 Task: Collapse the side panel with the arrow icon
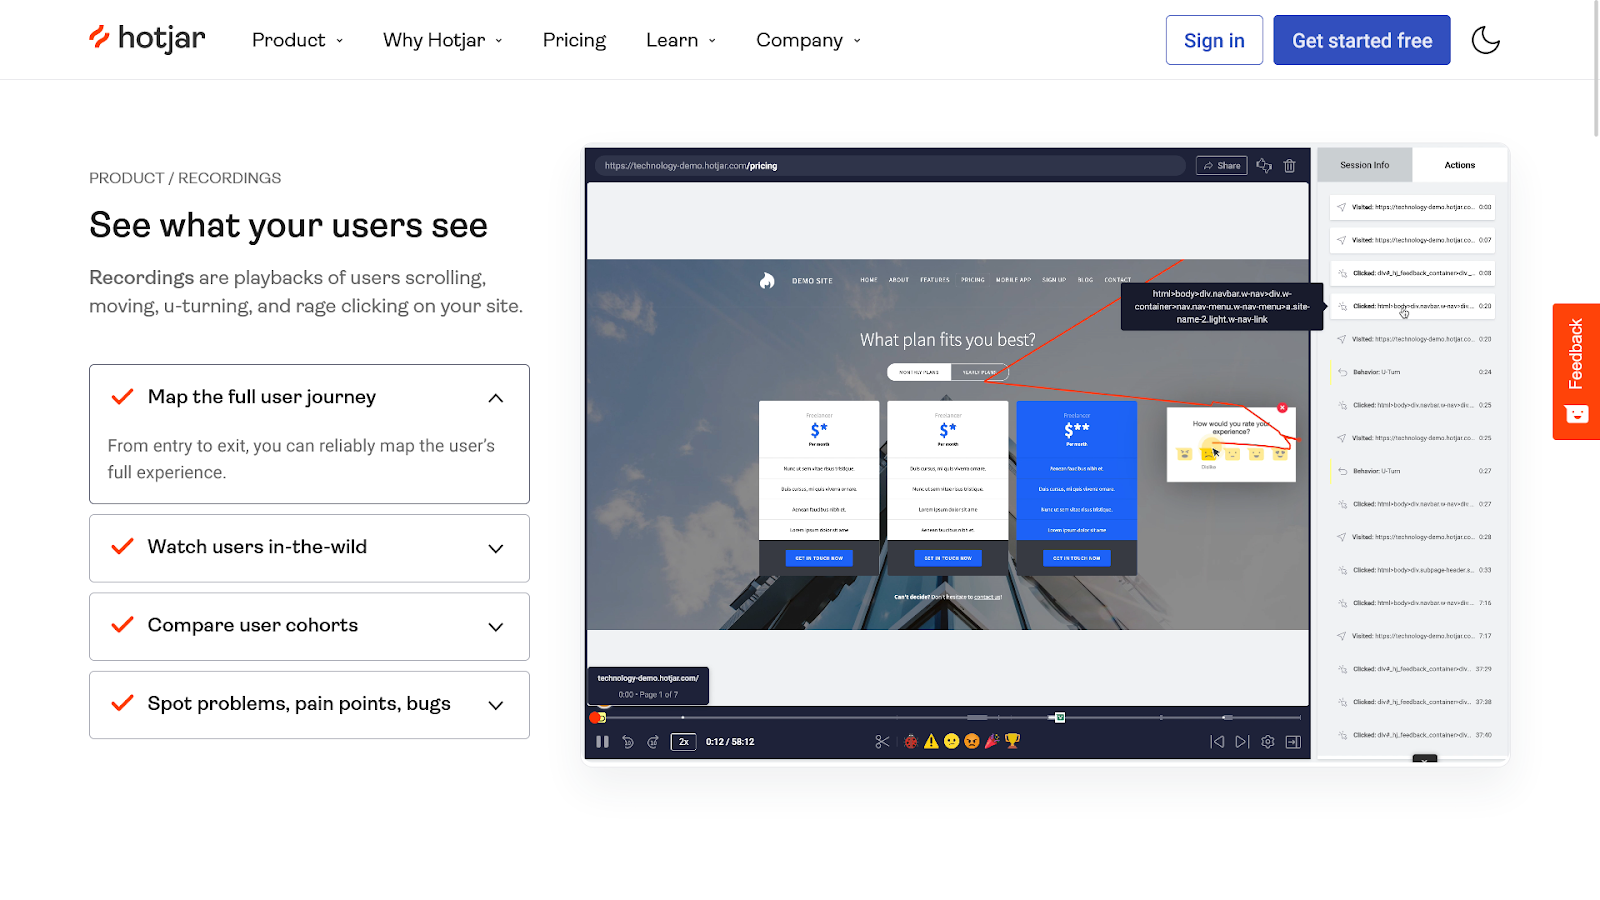pyautogui.click(x=1293, y=742)
